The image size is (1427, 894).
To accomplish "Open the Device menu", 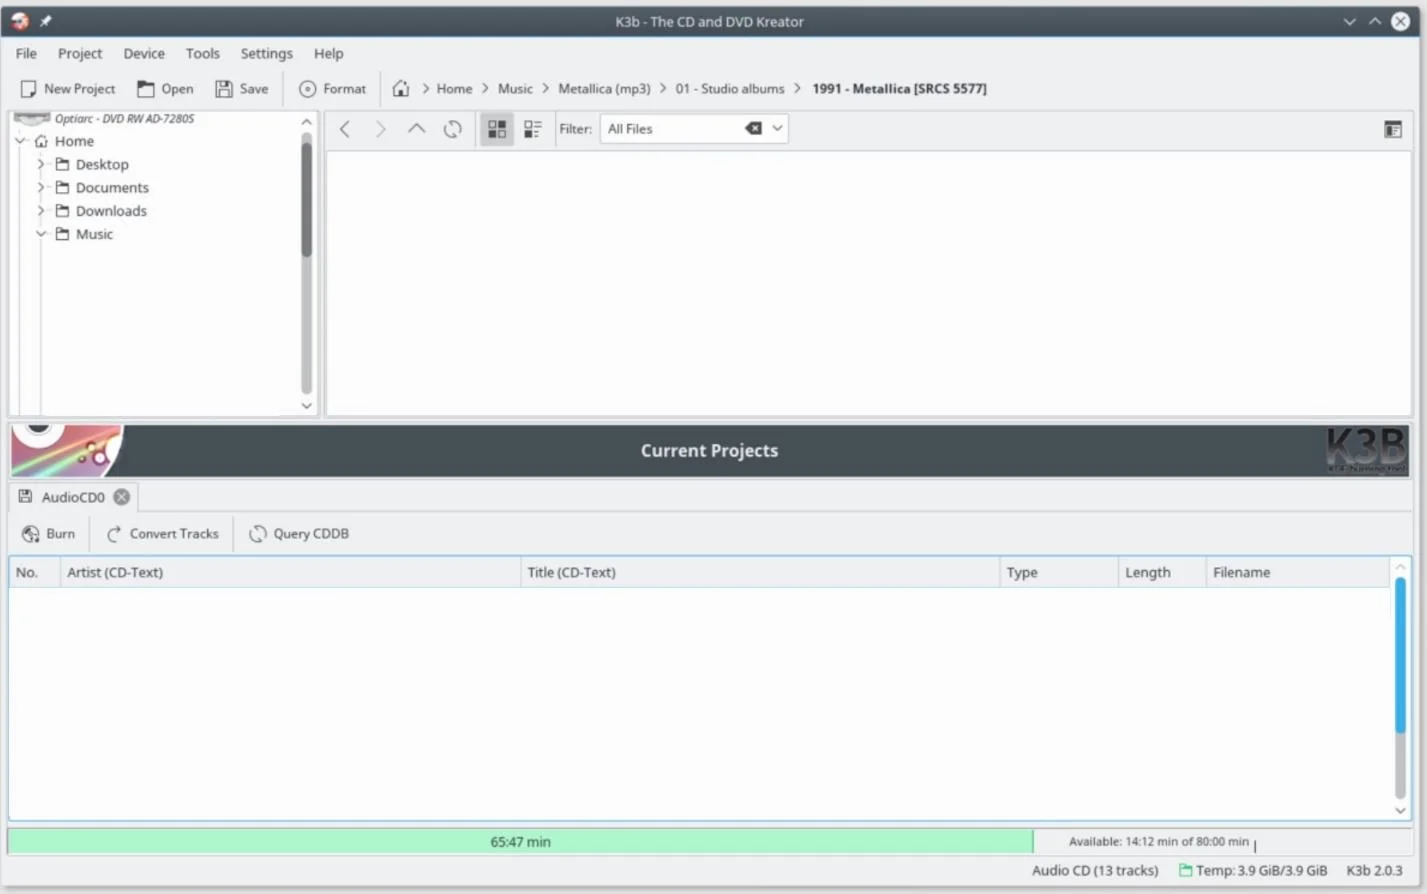I will tap(144, 53).
